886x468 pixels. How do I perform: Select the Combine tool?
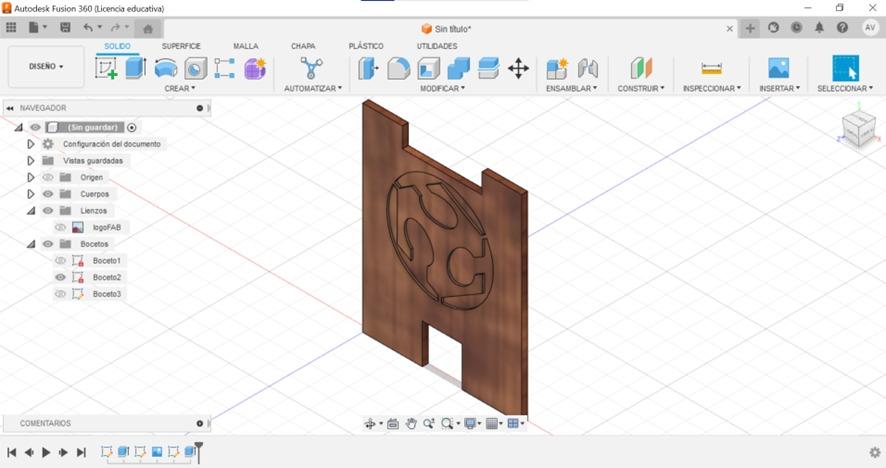(458, 68)
